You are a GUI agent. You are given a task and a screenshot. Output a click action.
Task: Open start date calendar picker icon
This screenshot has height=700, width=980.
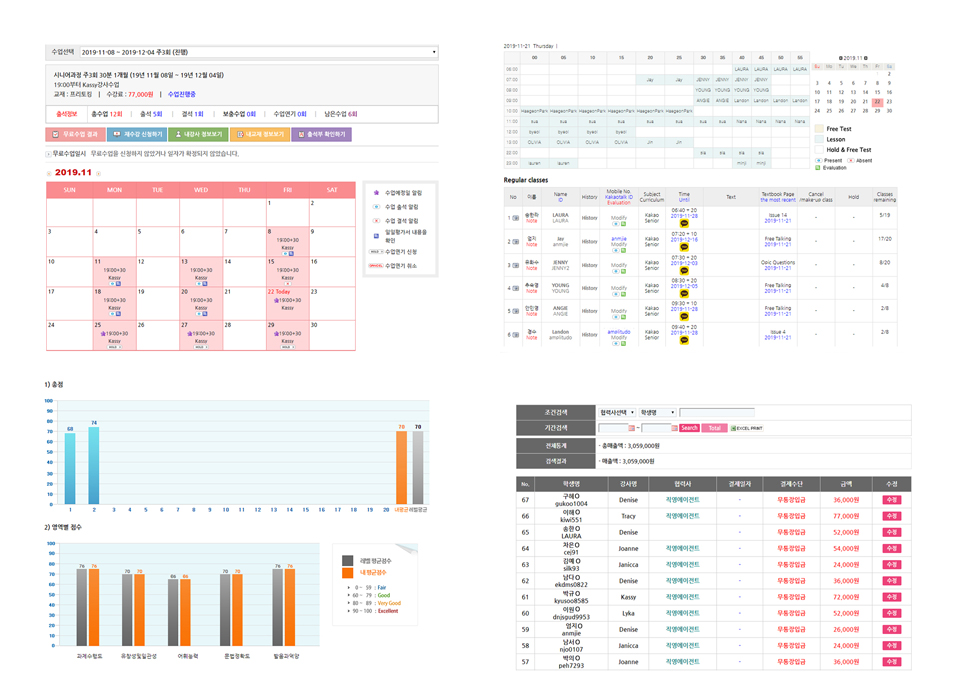click(632, 428)
